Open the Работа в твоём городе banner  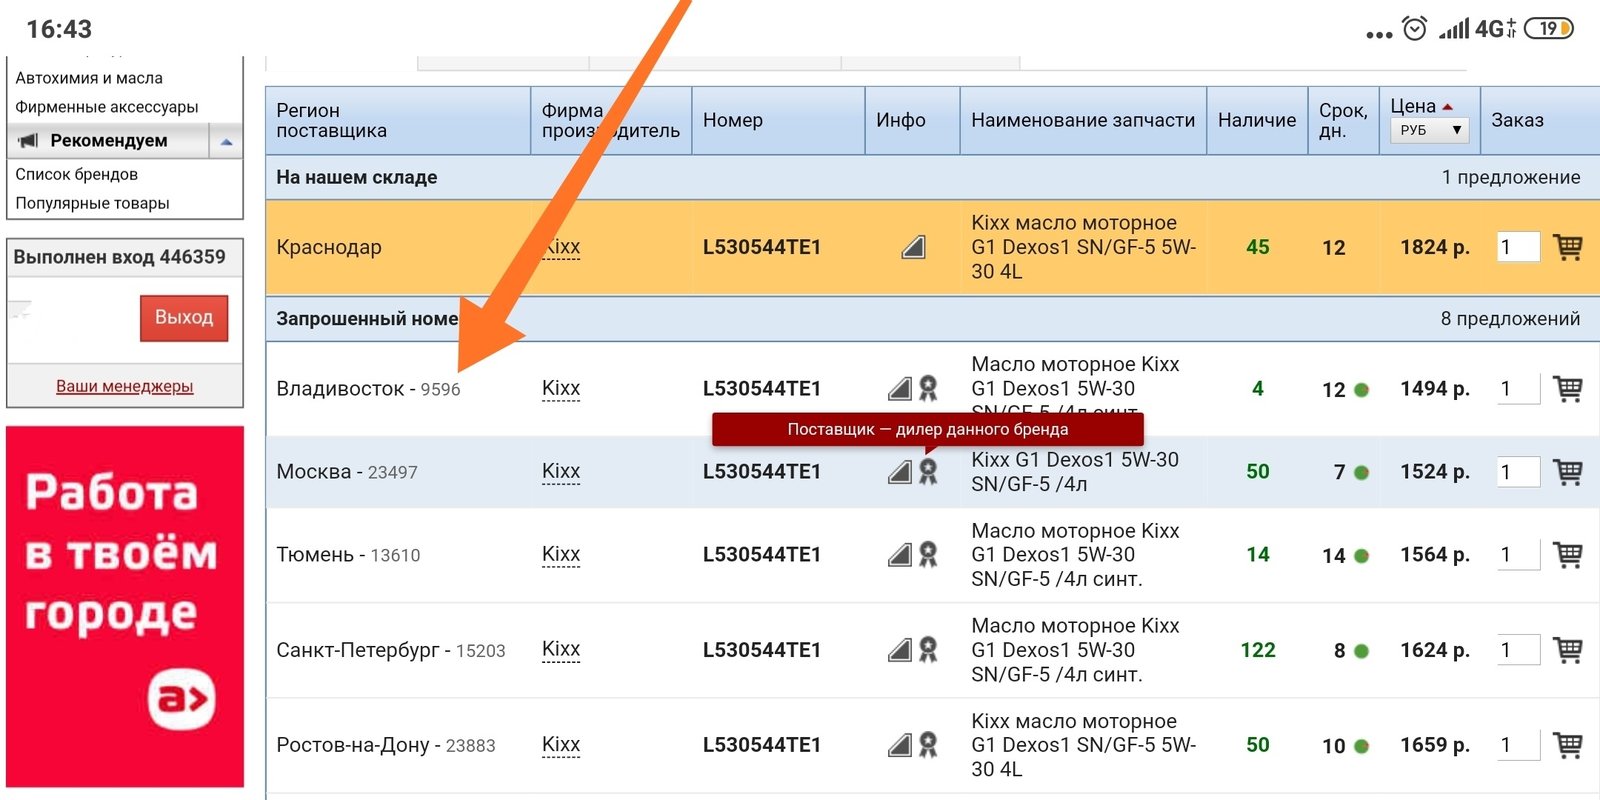pyautogui.click(x=125, y=607)
